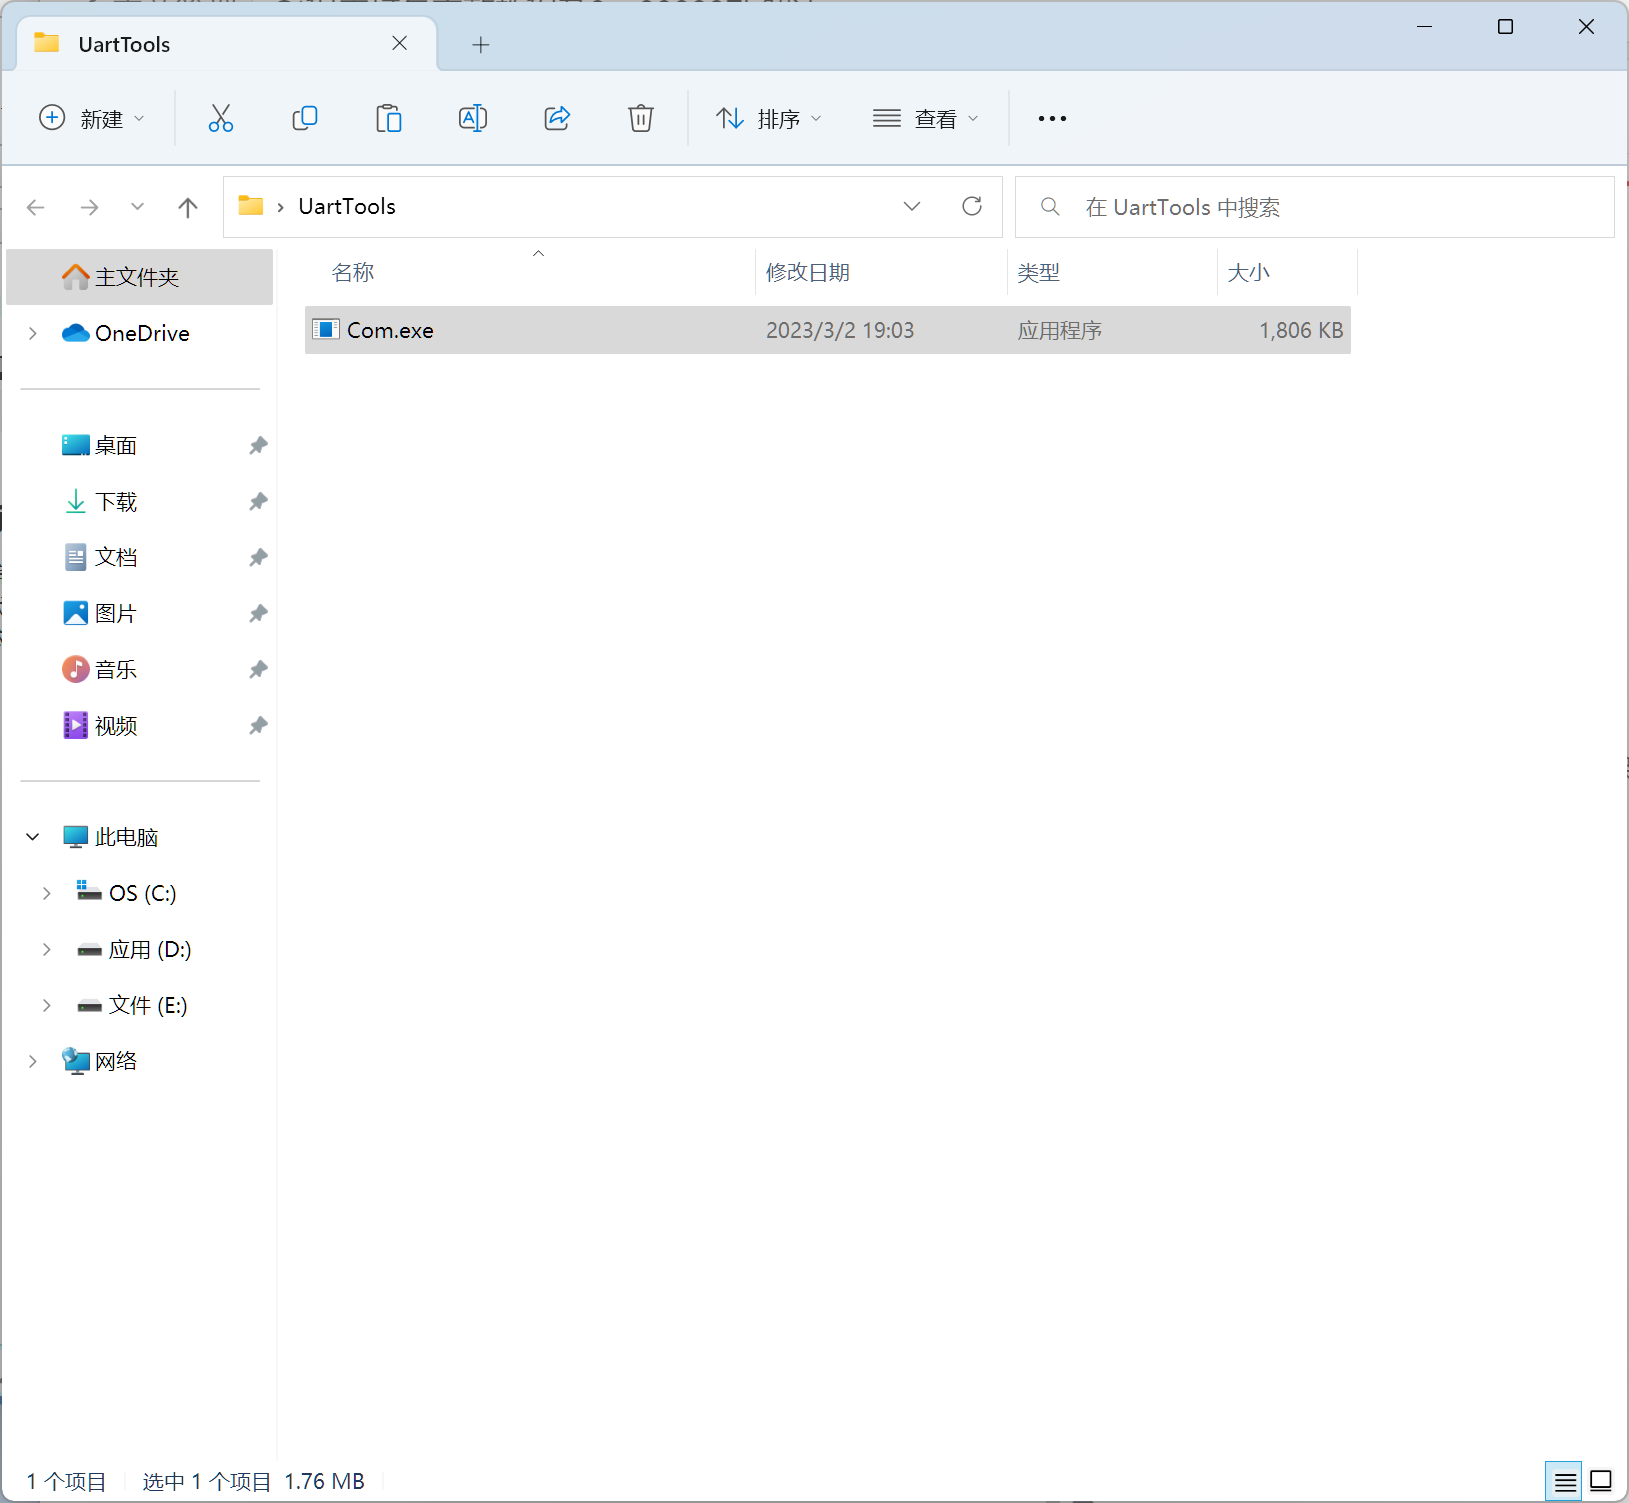Screen dimensions: 1629x1503
Task: Click the 应用程序 type cell
Action: (x=1060, y=330)
